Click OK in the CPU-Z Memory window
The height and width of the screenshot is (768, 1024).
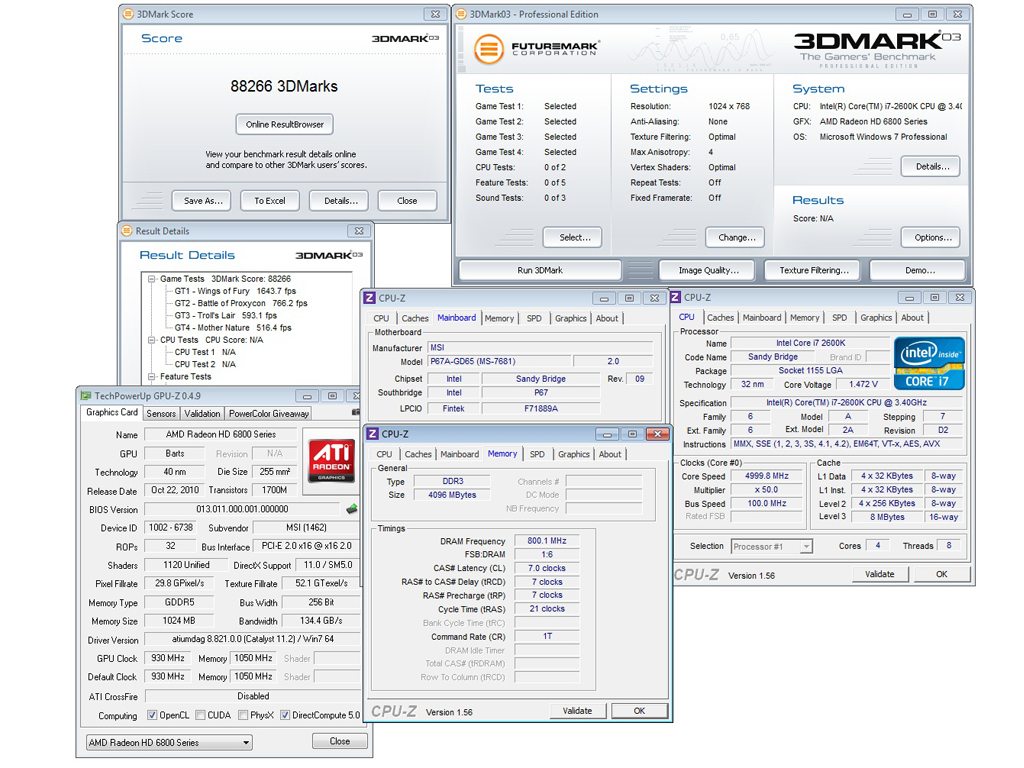tap(639, 711)
